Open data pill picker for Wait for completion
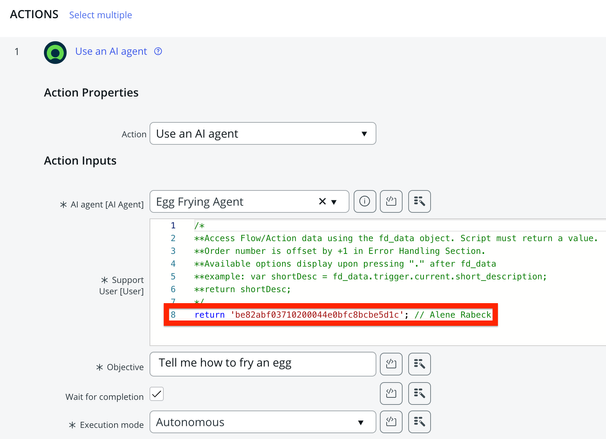Image resolution: width=606 pixels, height=439 pixels. coord(419,393)
